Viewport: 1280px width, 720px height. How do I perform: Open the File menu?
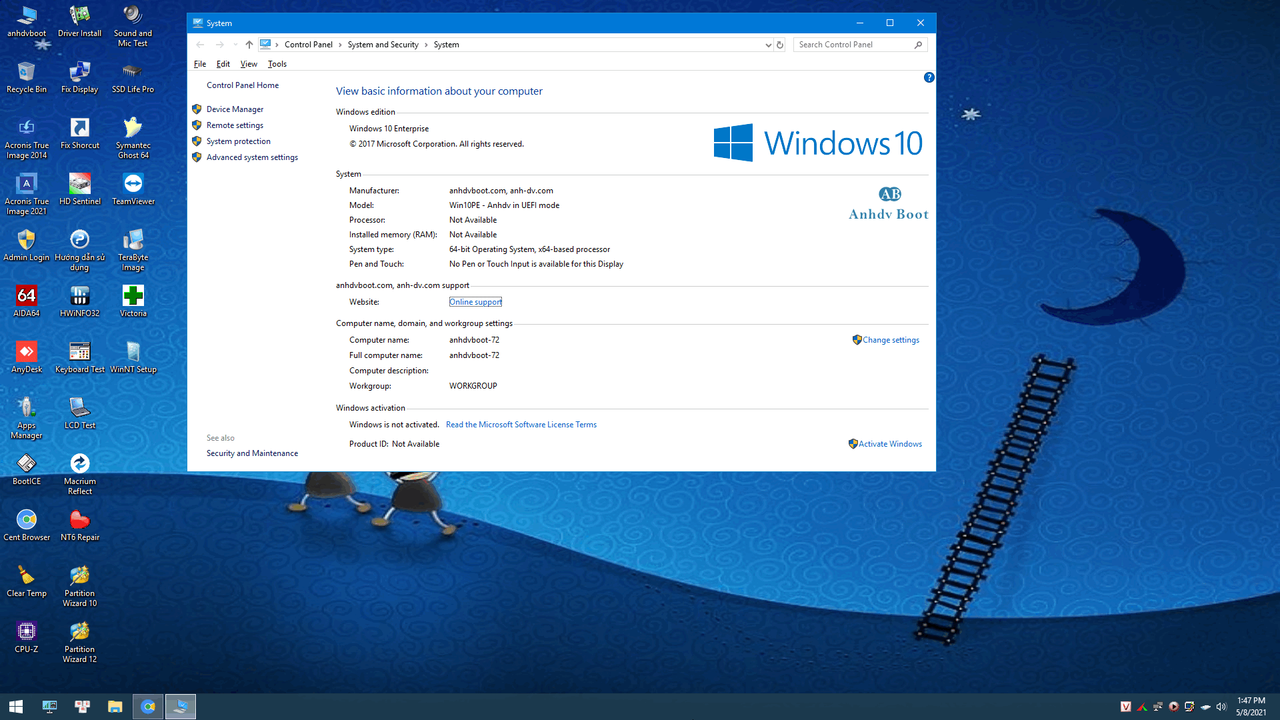click(200, 64)
